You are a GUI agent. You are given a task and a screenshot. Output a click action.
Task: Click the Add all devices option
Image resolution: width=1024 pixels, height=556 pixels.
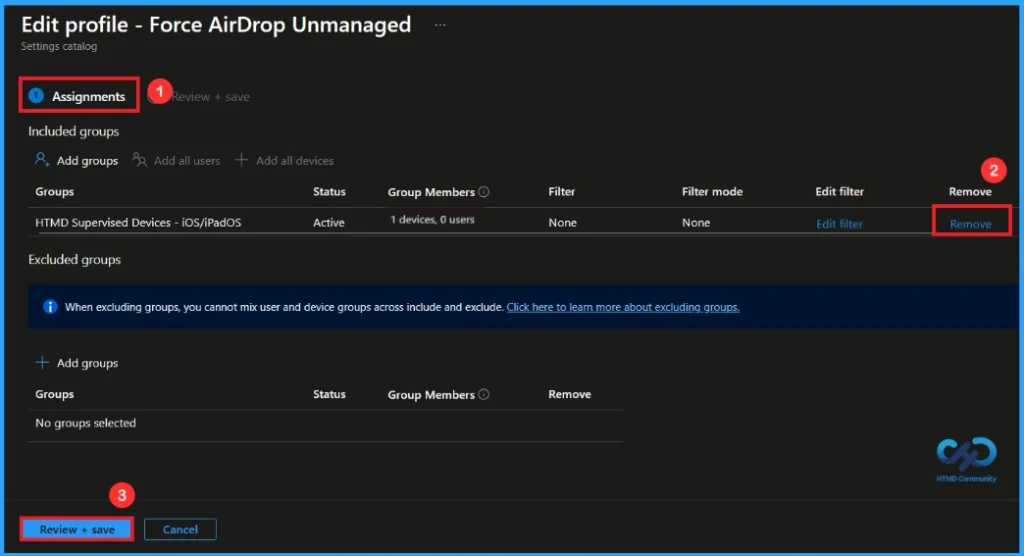click(284, 160)
